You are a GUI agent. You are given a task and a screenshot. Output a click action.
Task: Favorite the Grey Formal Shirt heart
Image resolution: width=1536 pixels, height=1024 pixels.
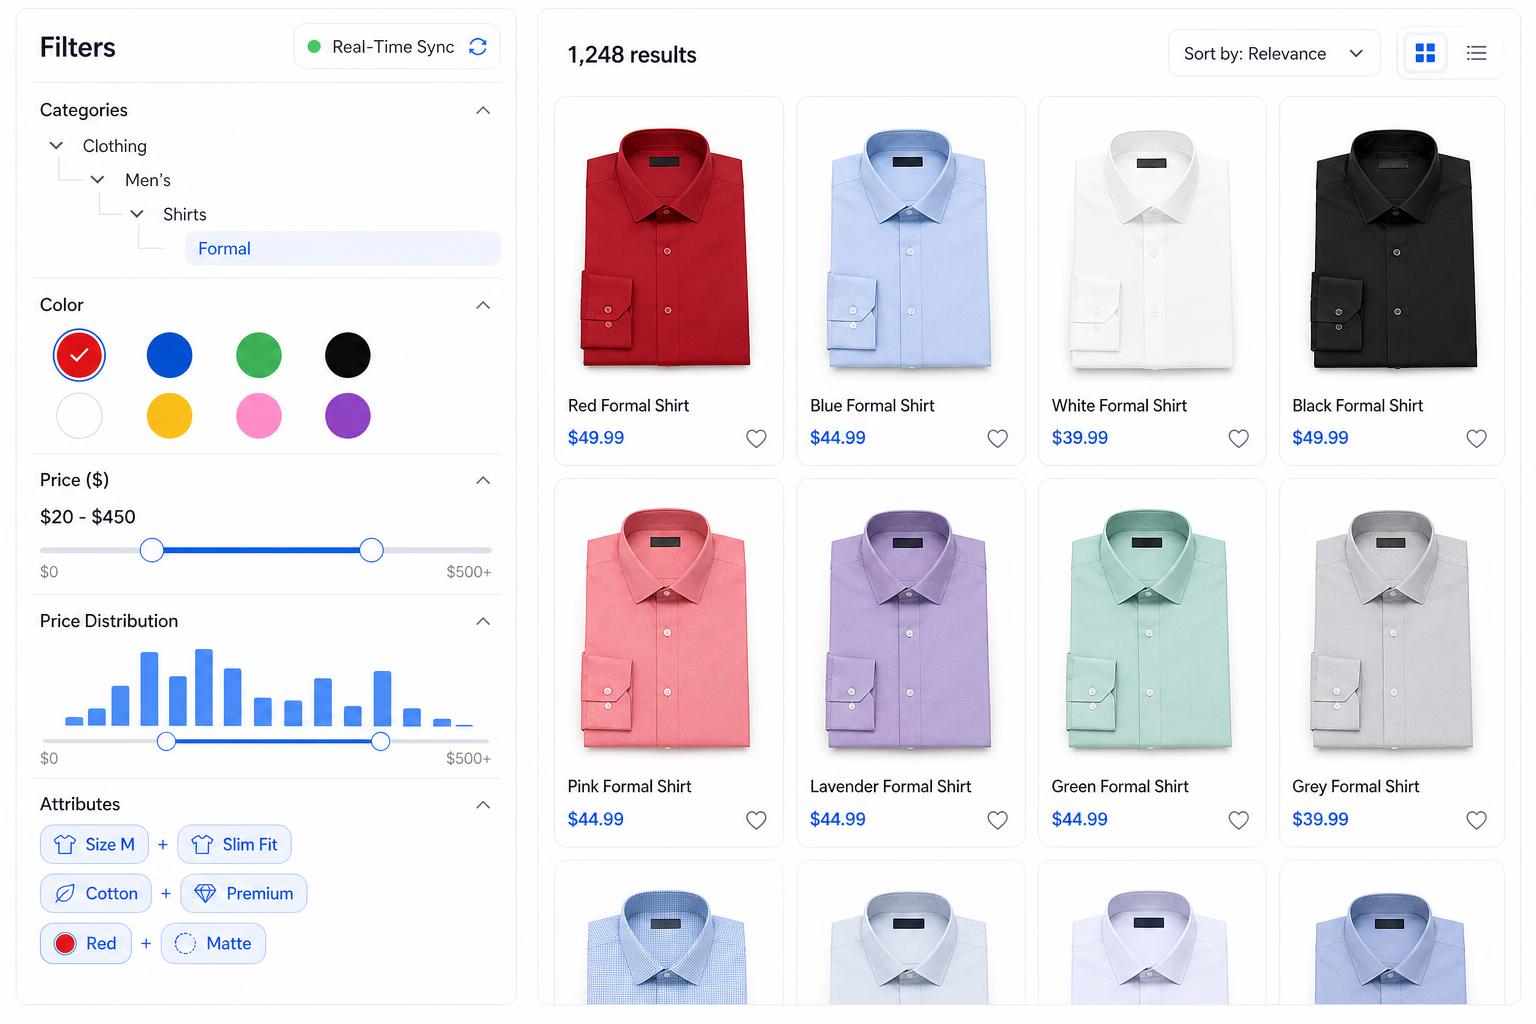1476,820
